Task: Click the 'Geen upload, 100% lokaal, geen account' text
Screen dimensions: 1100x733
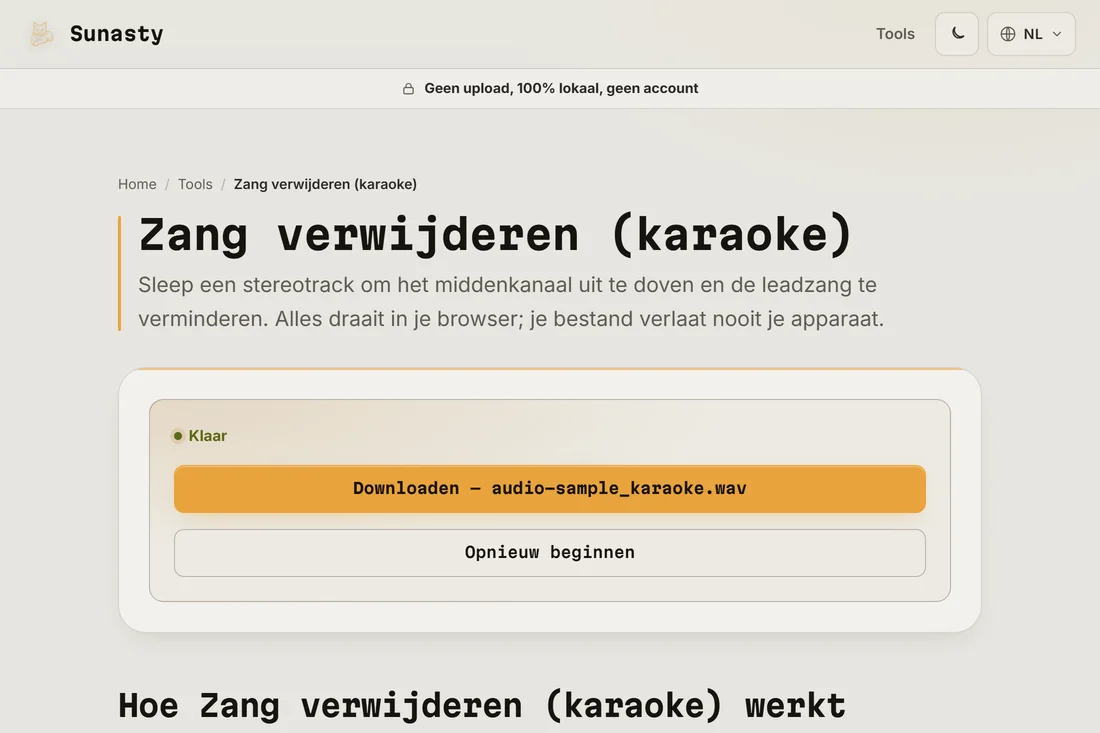Action: point(561,88)
